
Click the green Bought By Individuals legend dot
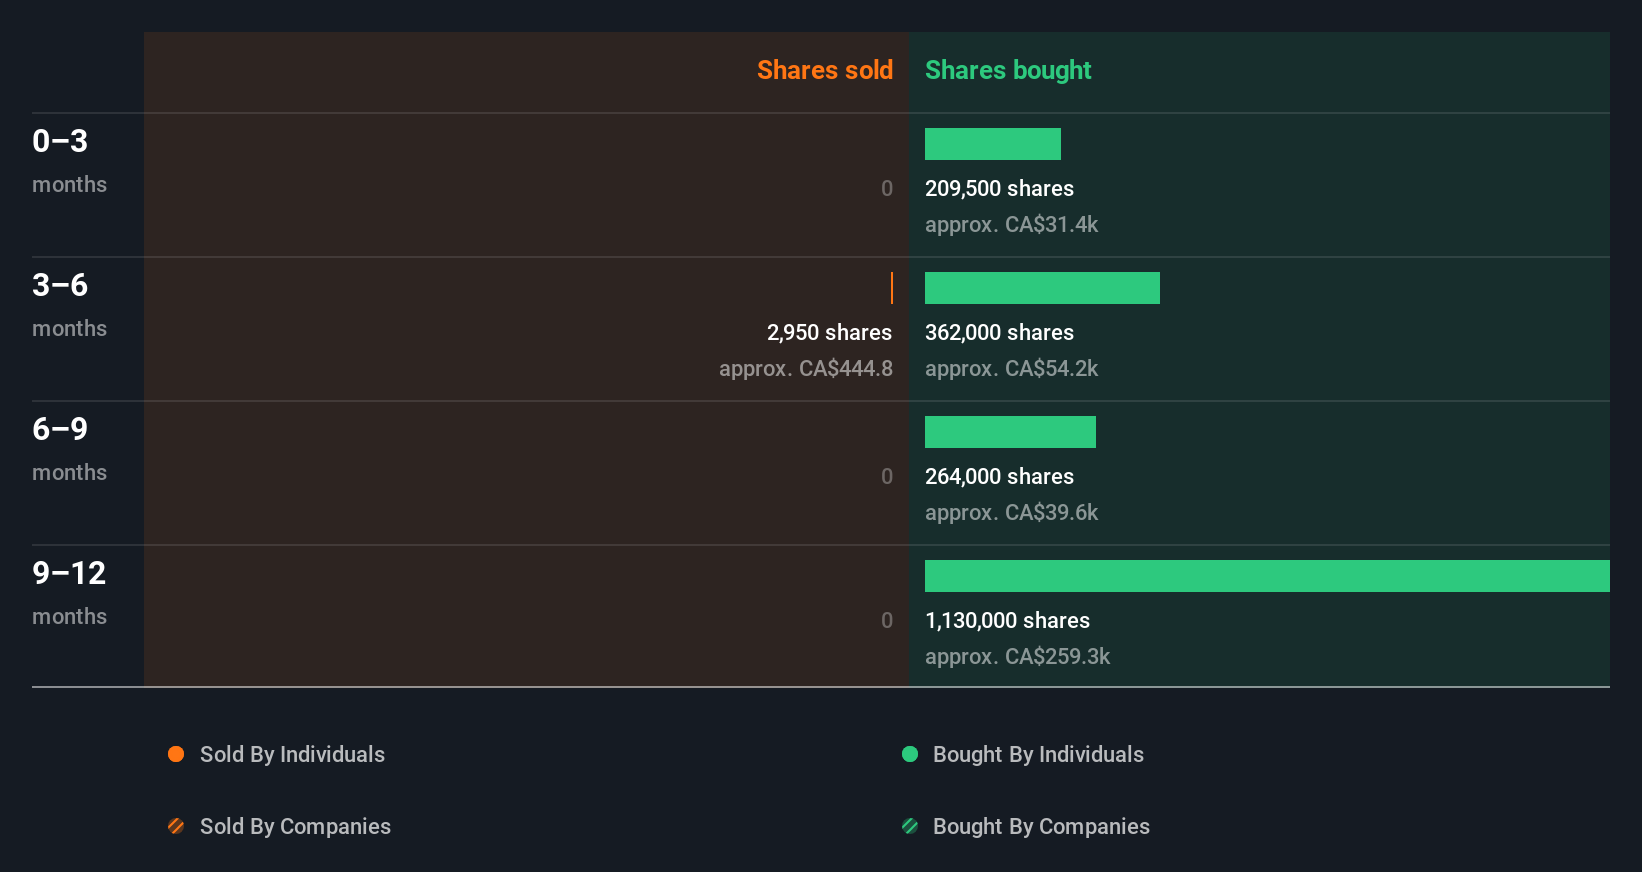[x=910, y=754]
